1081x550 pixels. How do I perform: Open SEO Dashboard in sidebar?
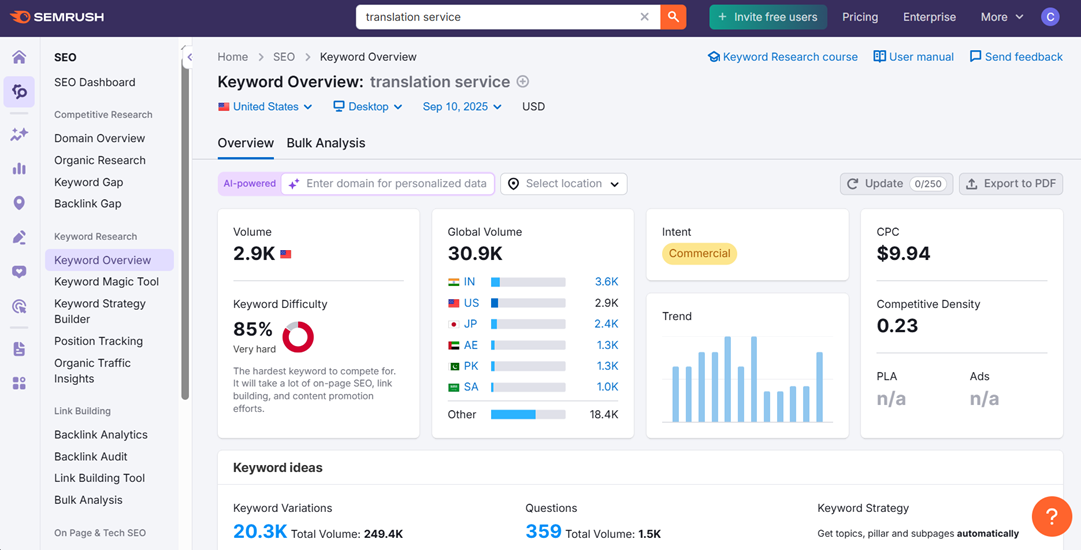click(95, 82)
